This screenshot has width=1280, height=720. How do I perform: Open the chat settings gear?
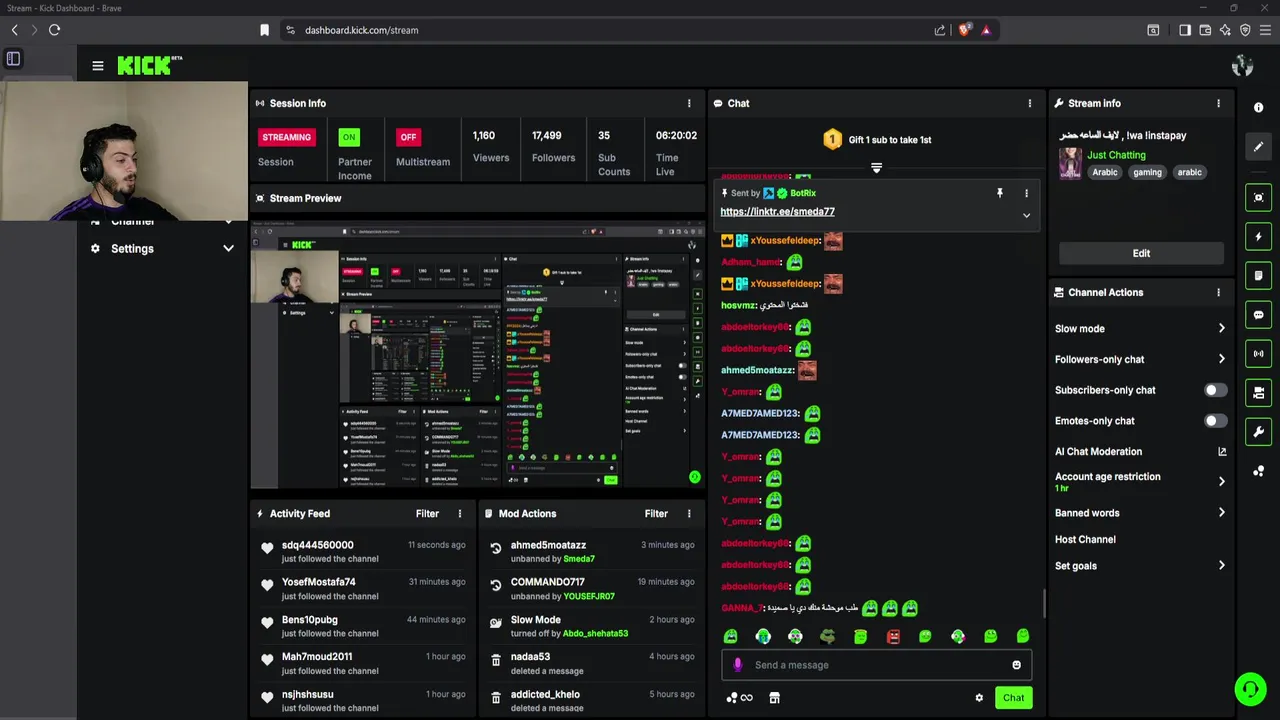tap(979, 698)
